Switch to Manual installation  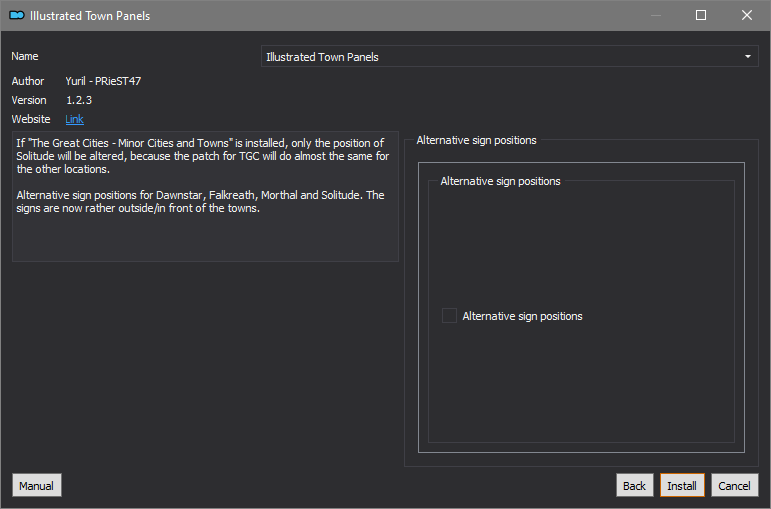(x=37, y=485)
